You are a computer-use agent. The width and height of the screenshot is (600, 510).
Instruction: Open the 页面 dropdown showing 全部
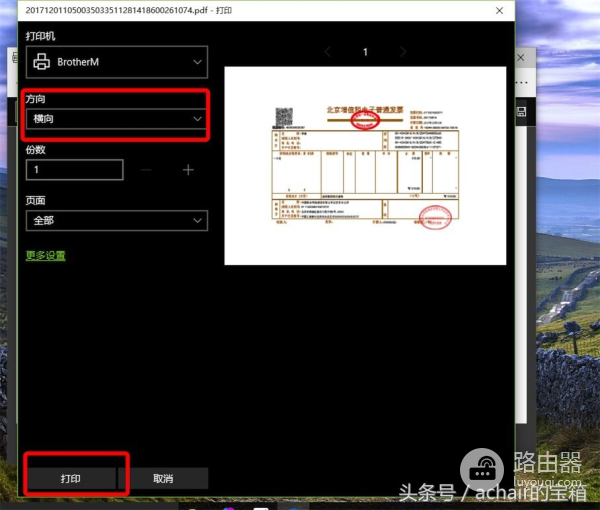pos(115,220)
